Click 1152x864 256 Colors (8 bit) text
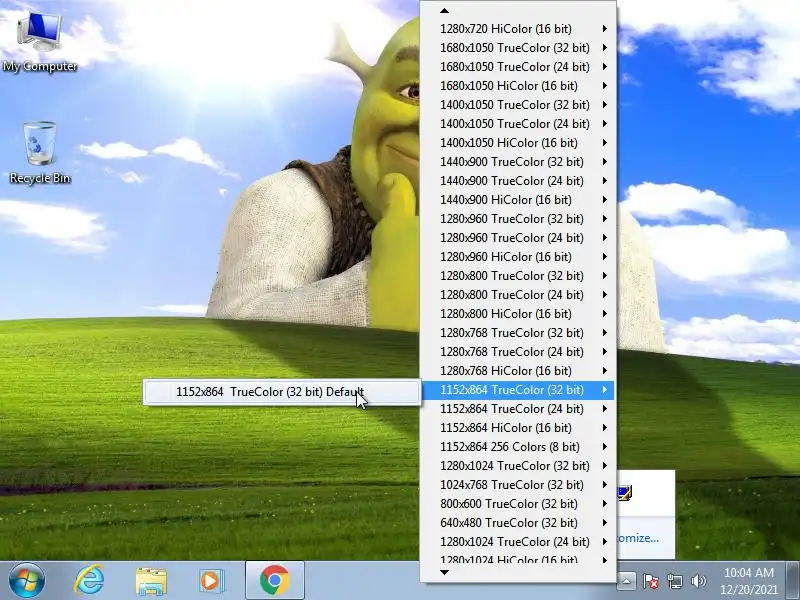 point(510,446)
